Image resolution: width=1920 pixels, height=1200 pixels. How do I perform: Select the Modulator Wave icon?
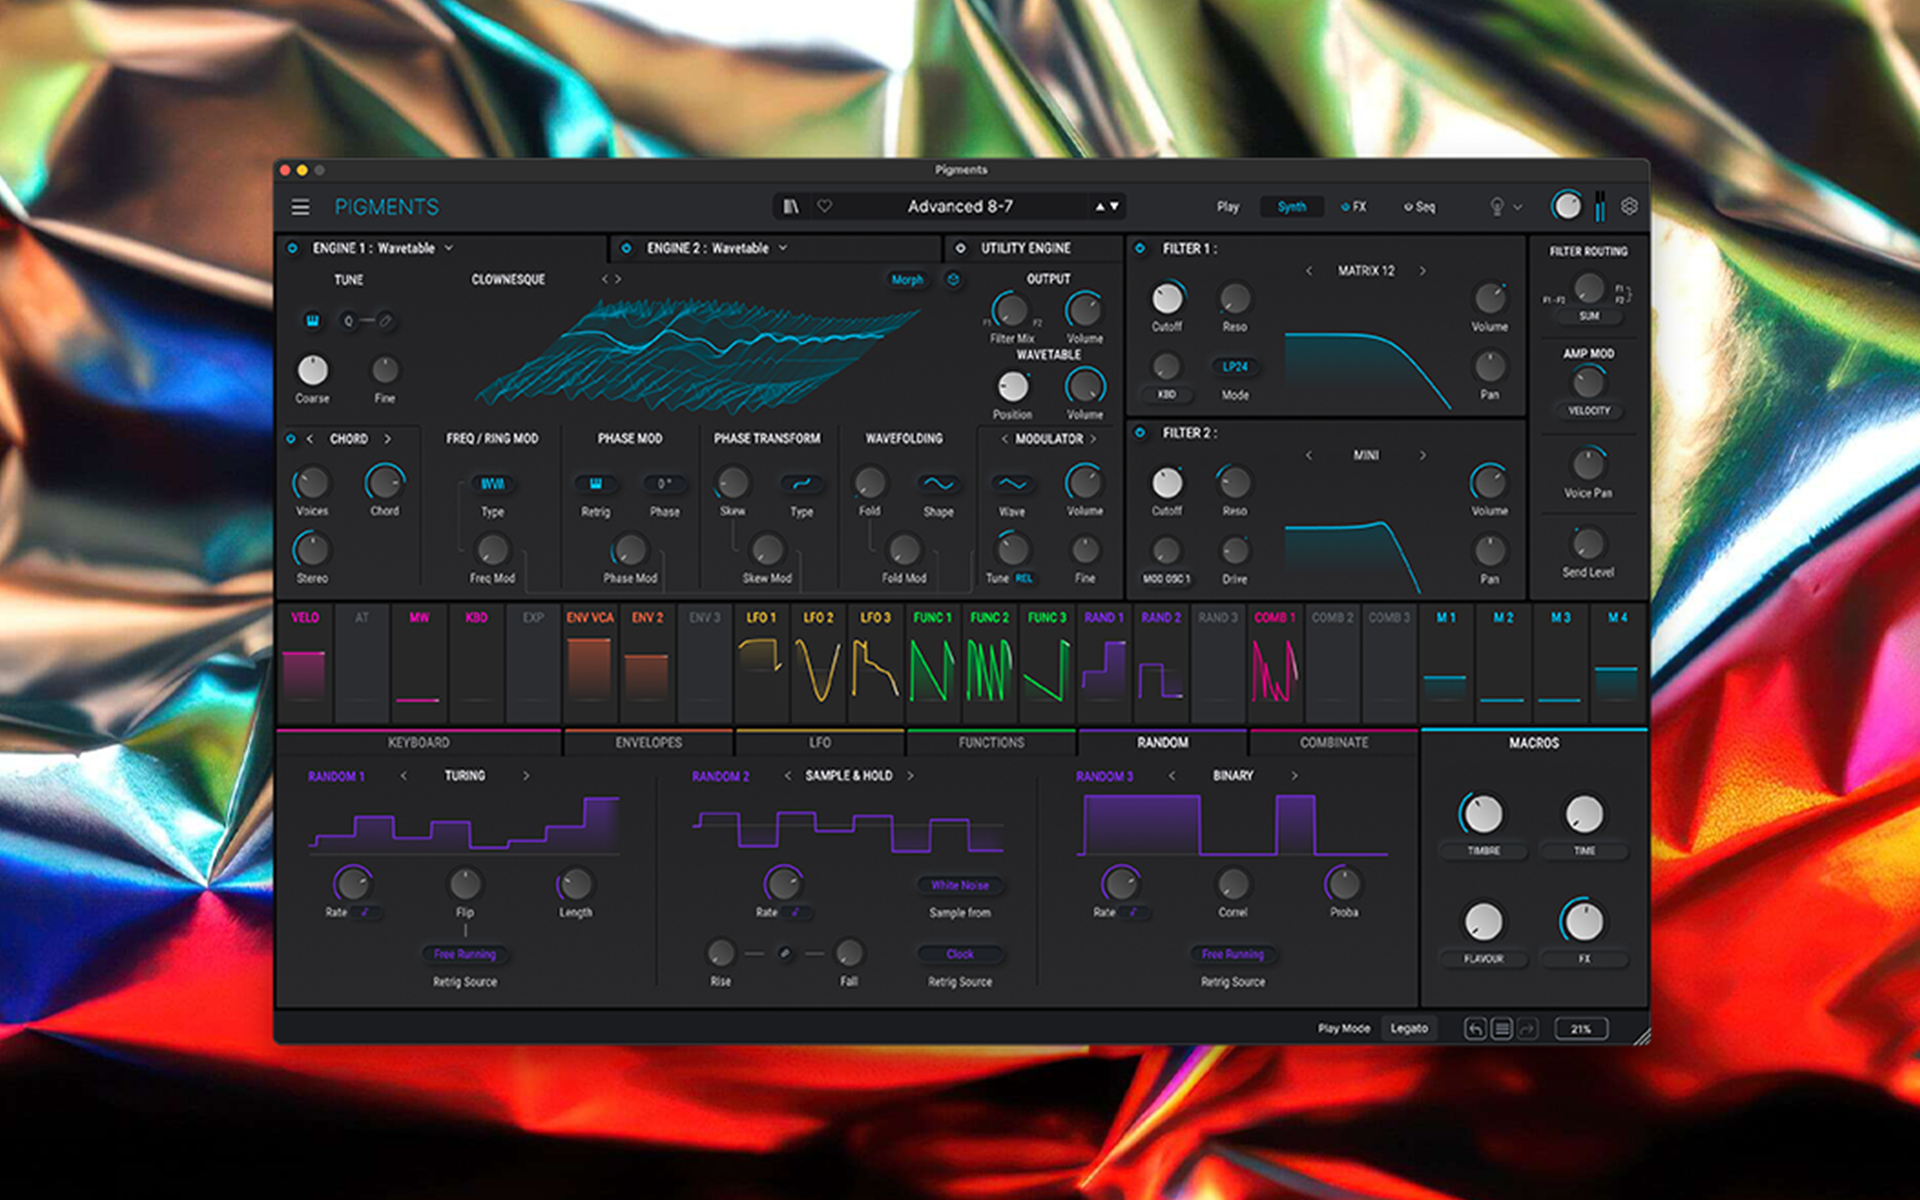[1012, 484]
